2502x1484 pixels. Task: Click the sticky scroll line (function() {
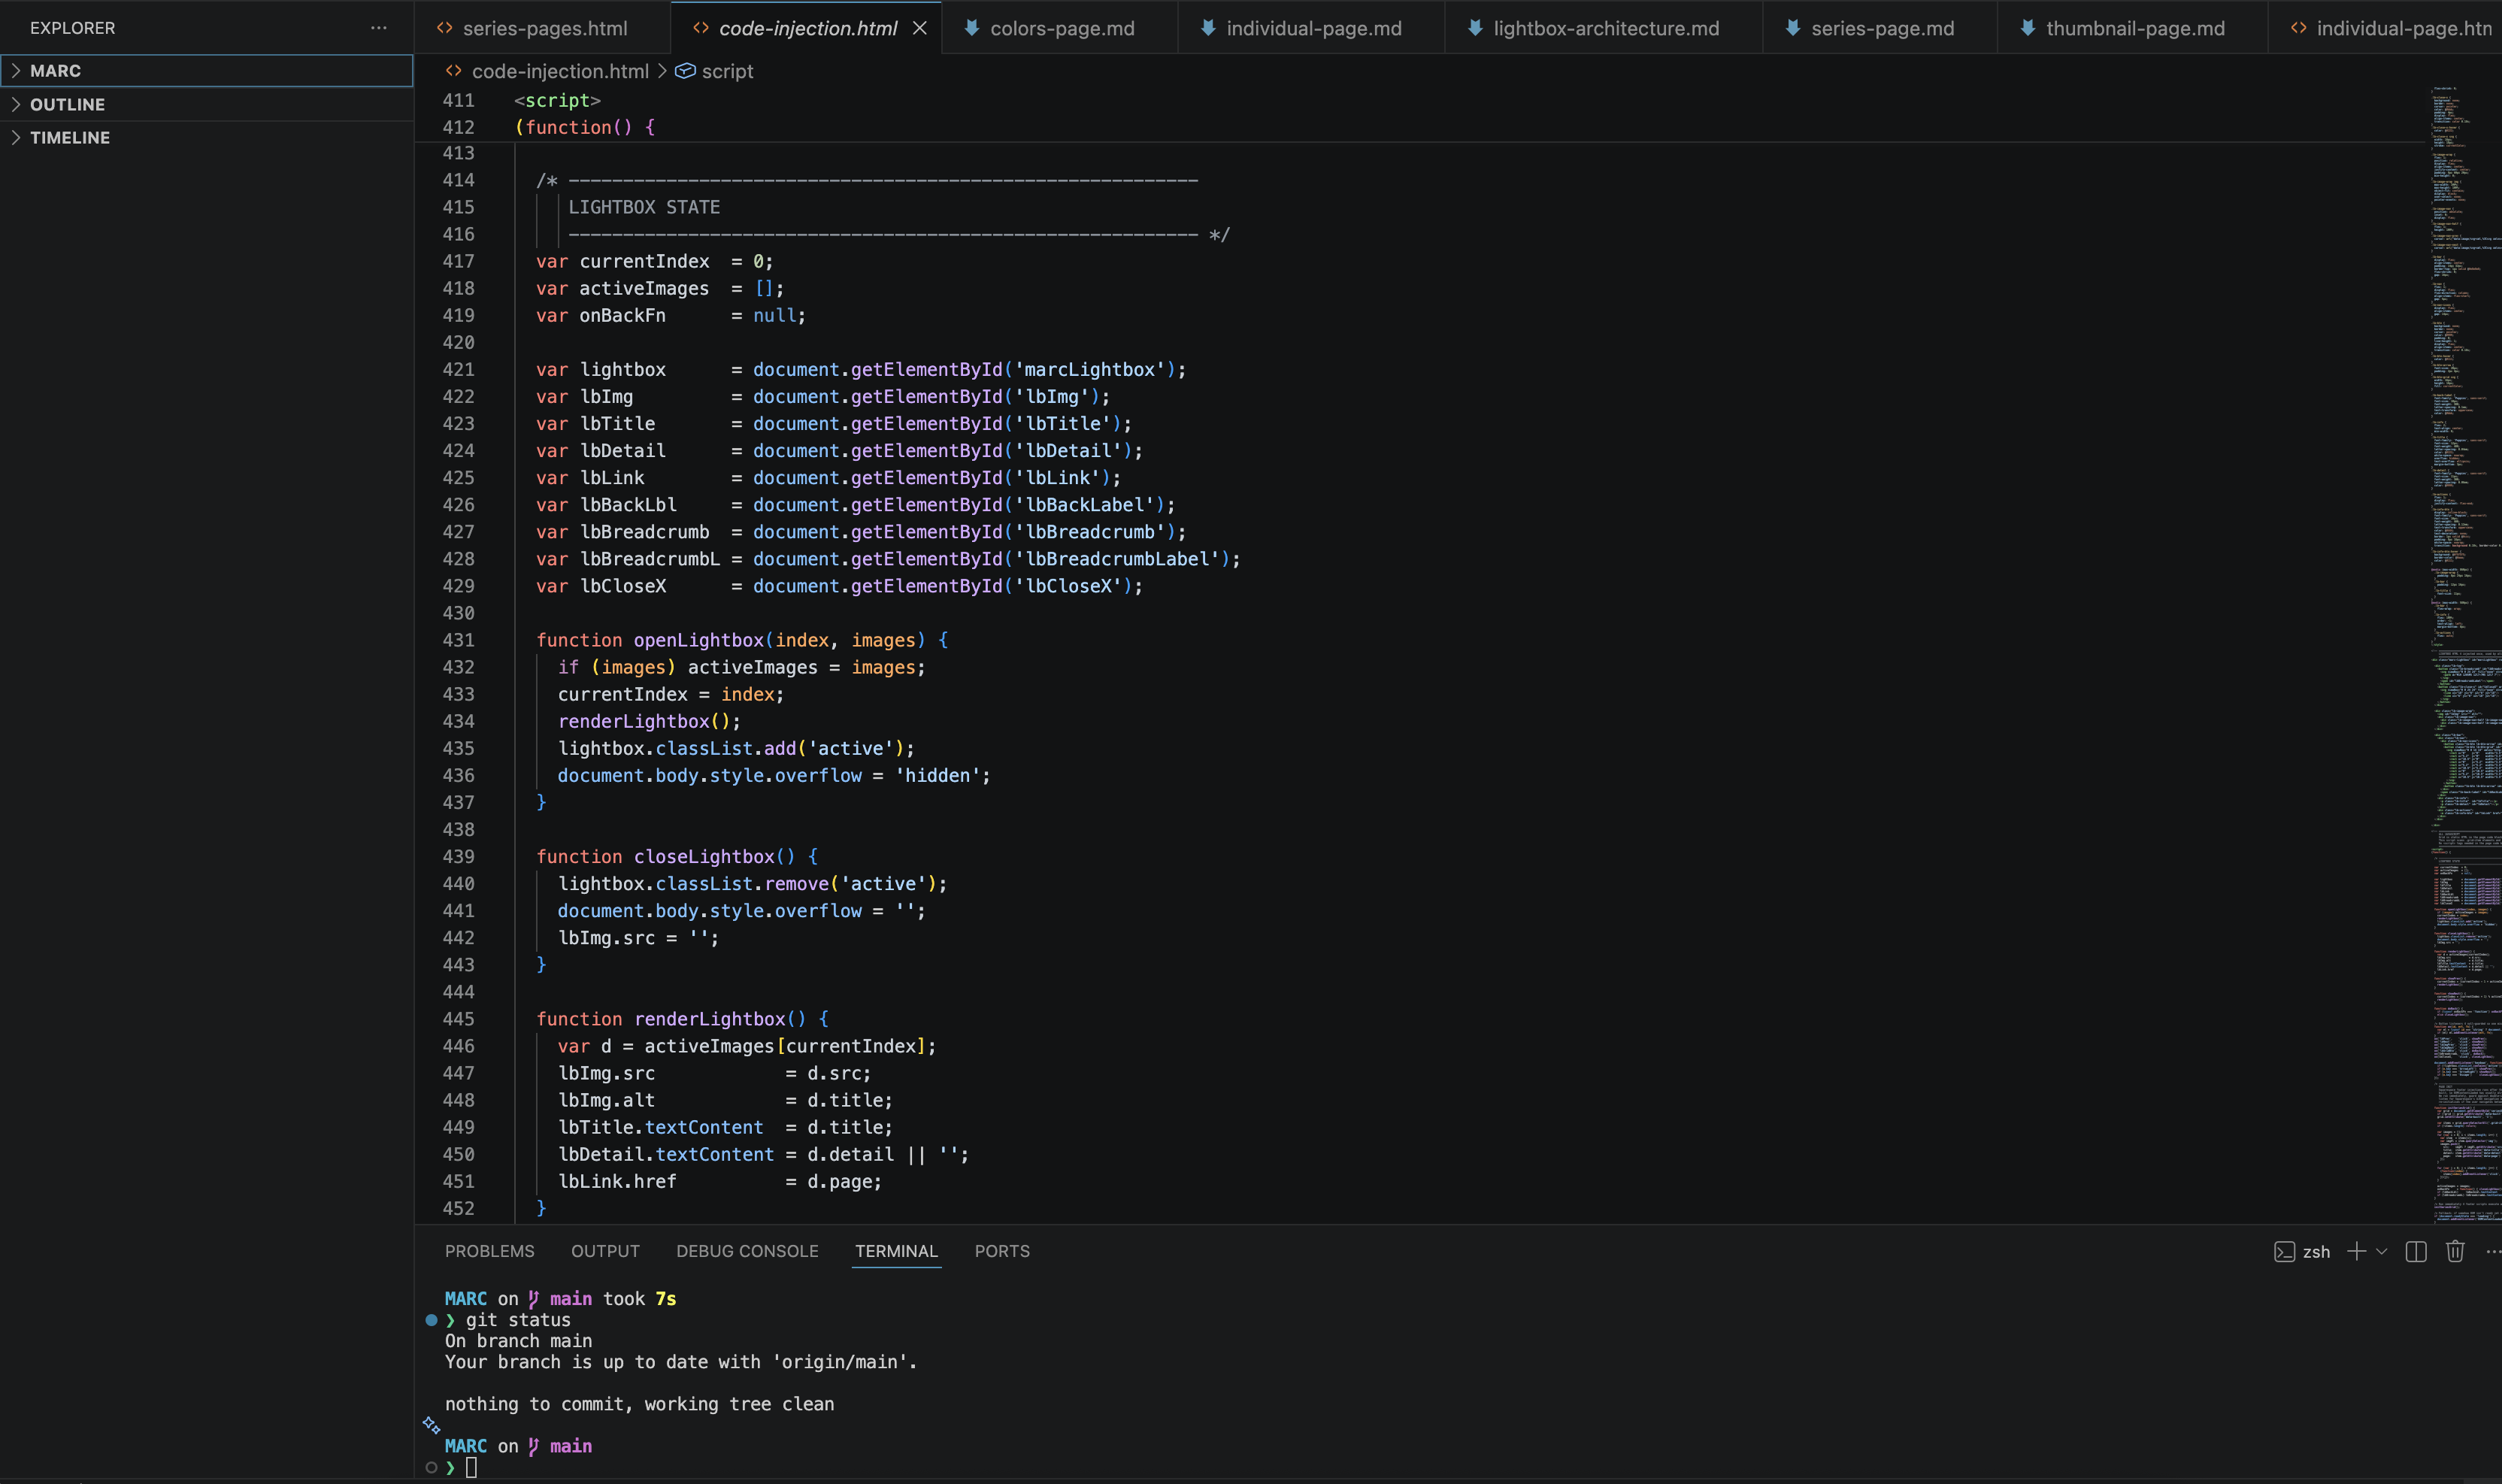[x=584, y=127]
